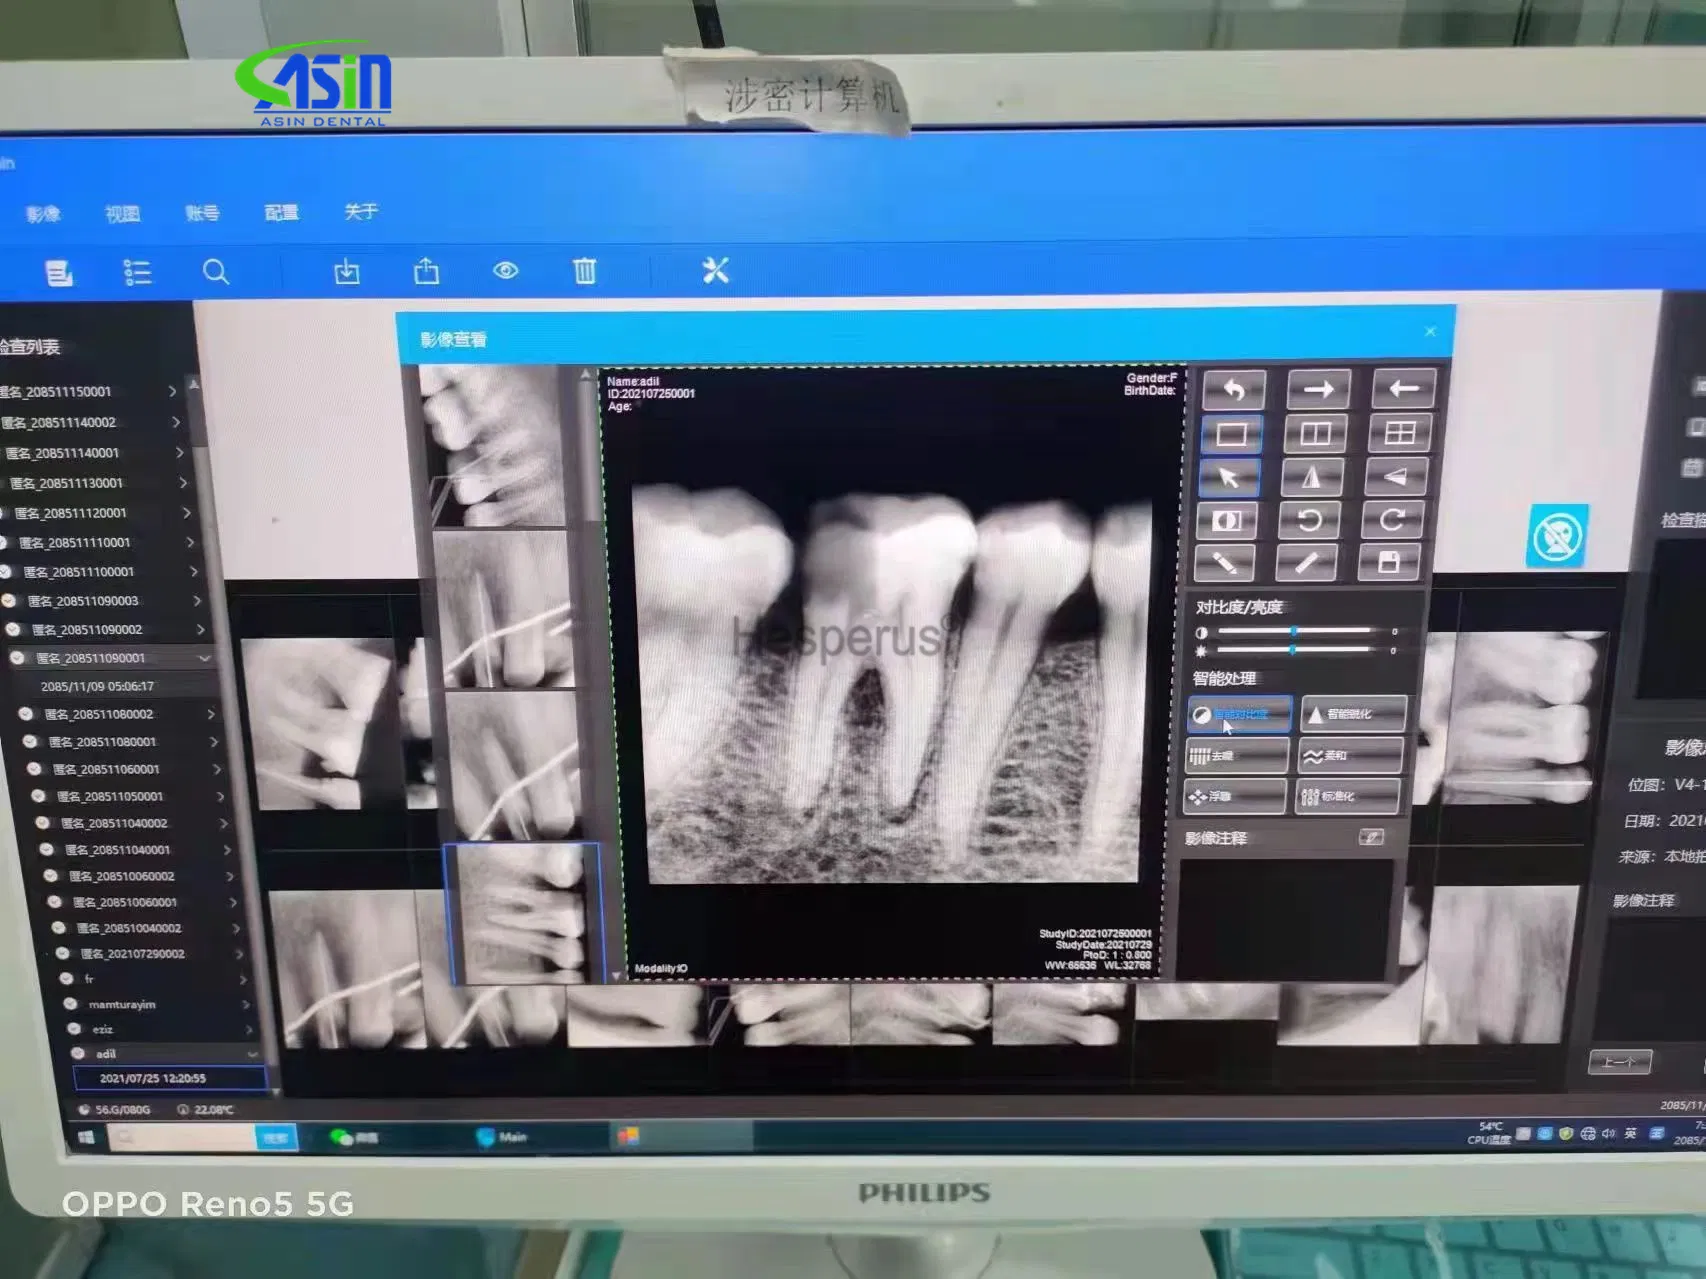The height and width of the screenshot is (1279, 1706).
Task: Activate the arrow selection tool
Action: [x=1229, y=477]
